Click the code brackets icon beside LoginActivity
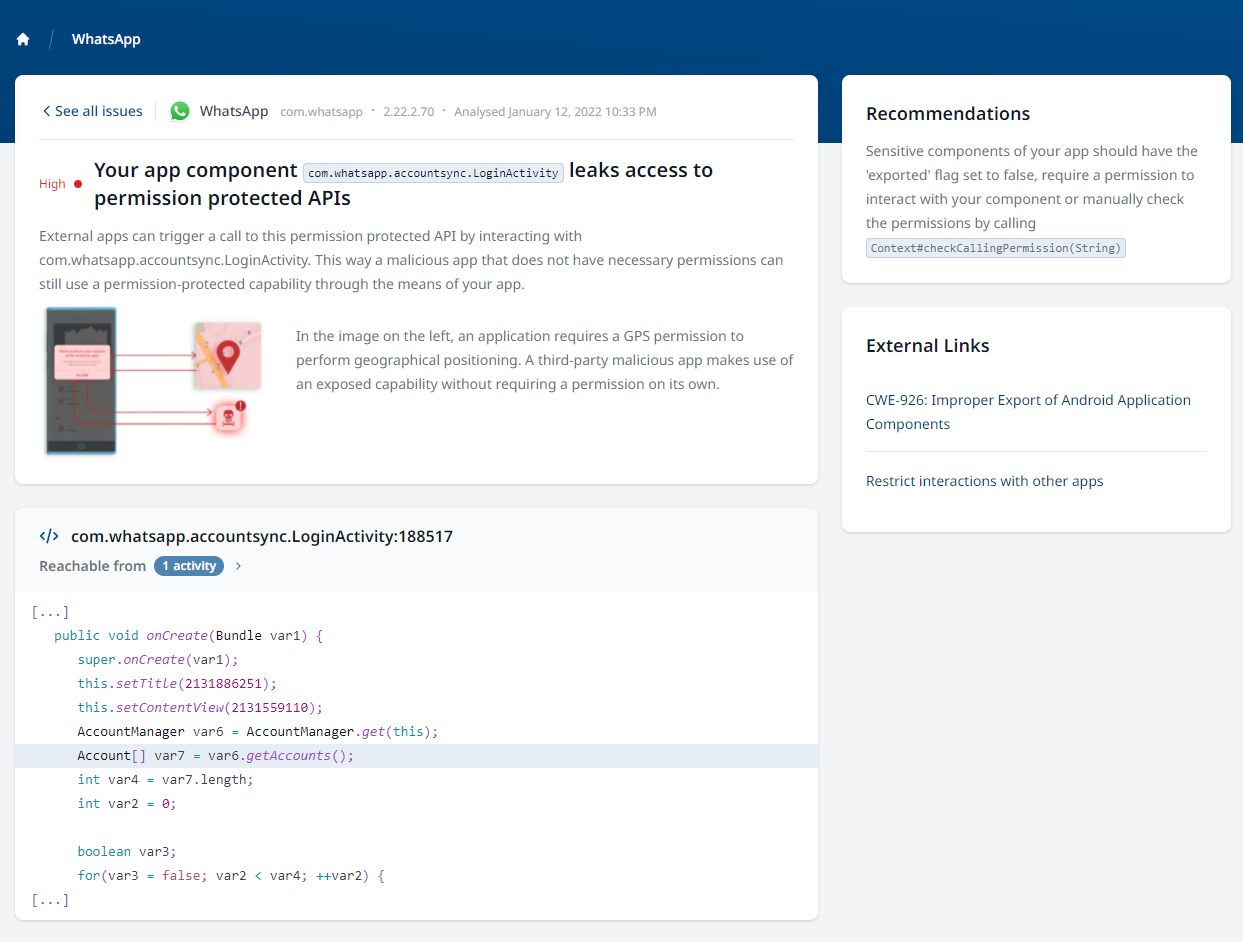1243x942 pixels. (x=49, y=536)
